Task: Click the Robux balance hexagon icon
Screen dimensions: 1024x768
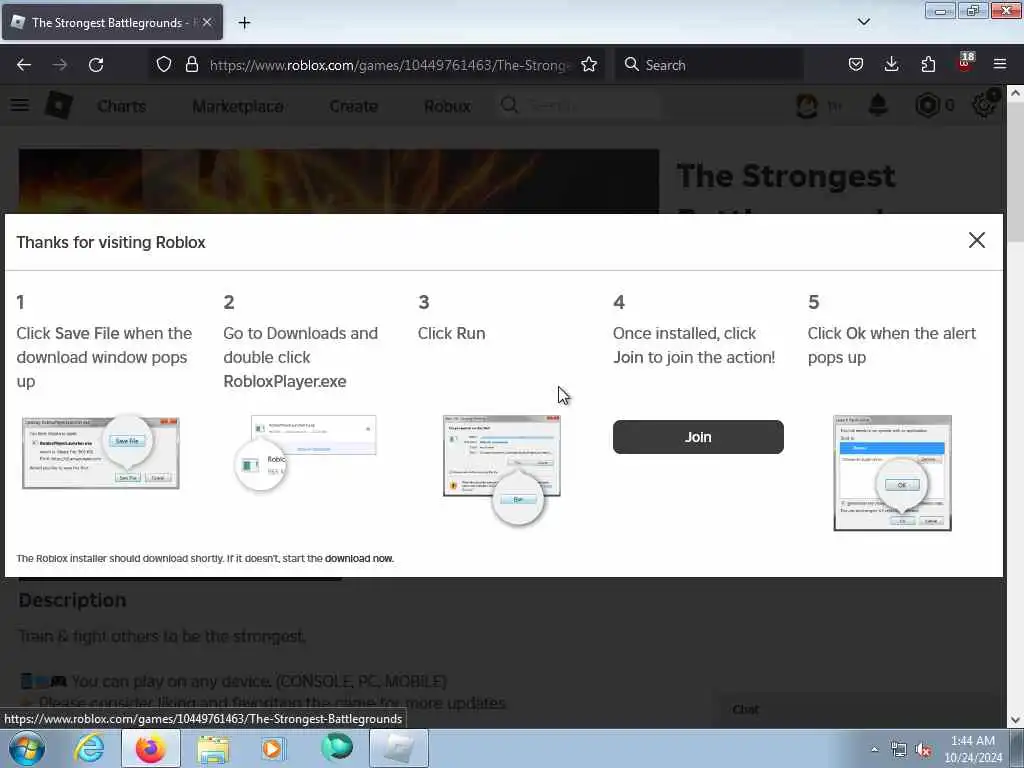Action: (927, 105)
